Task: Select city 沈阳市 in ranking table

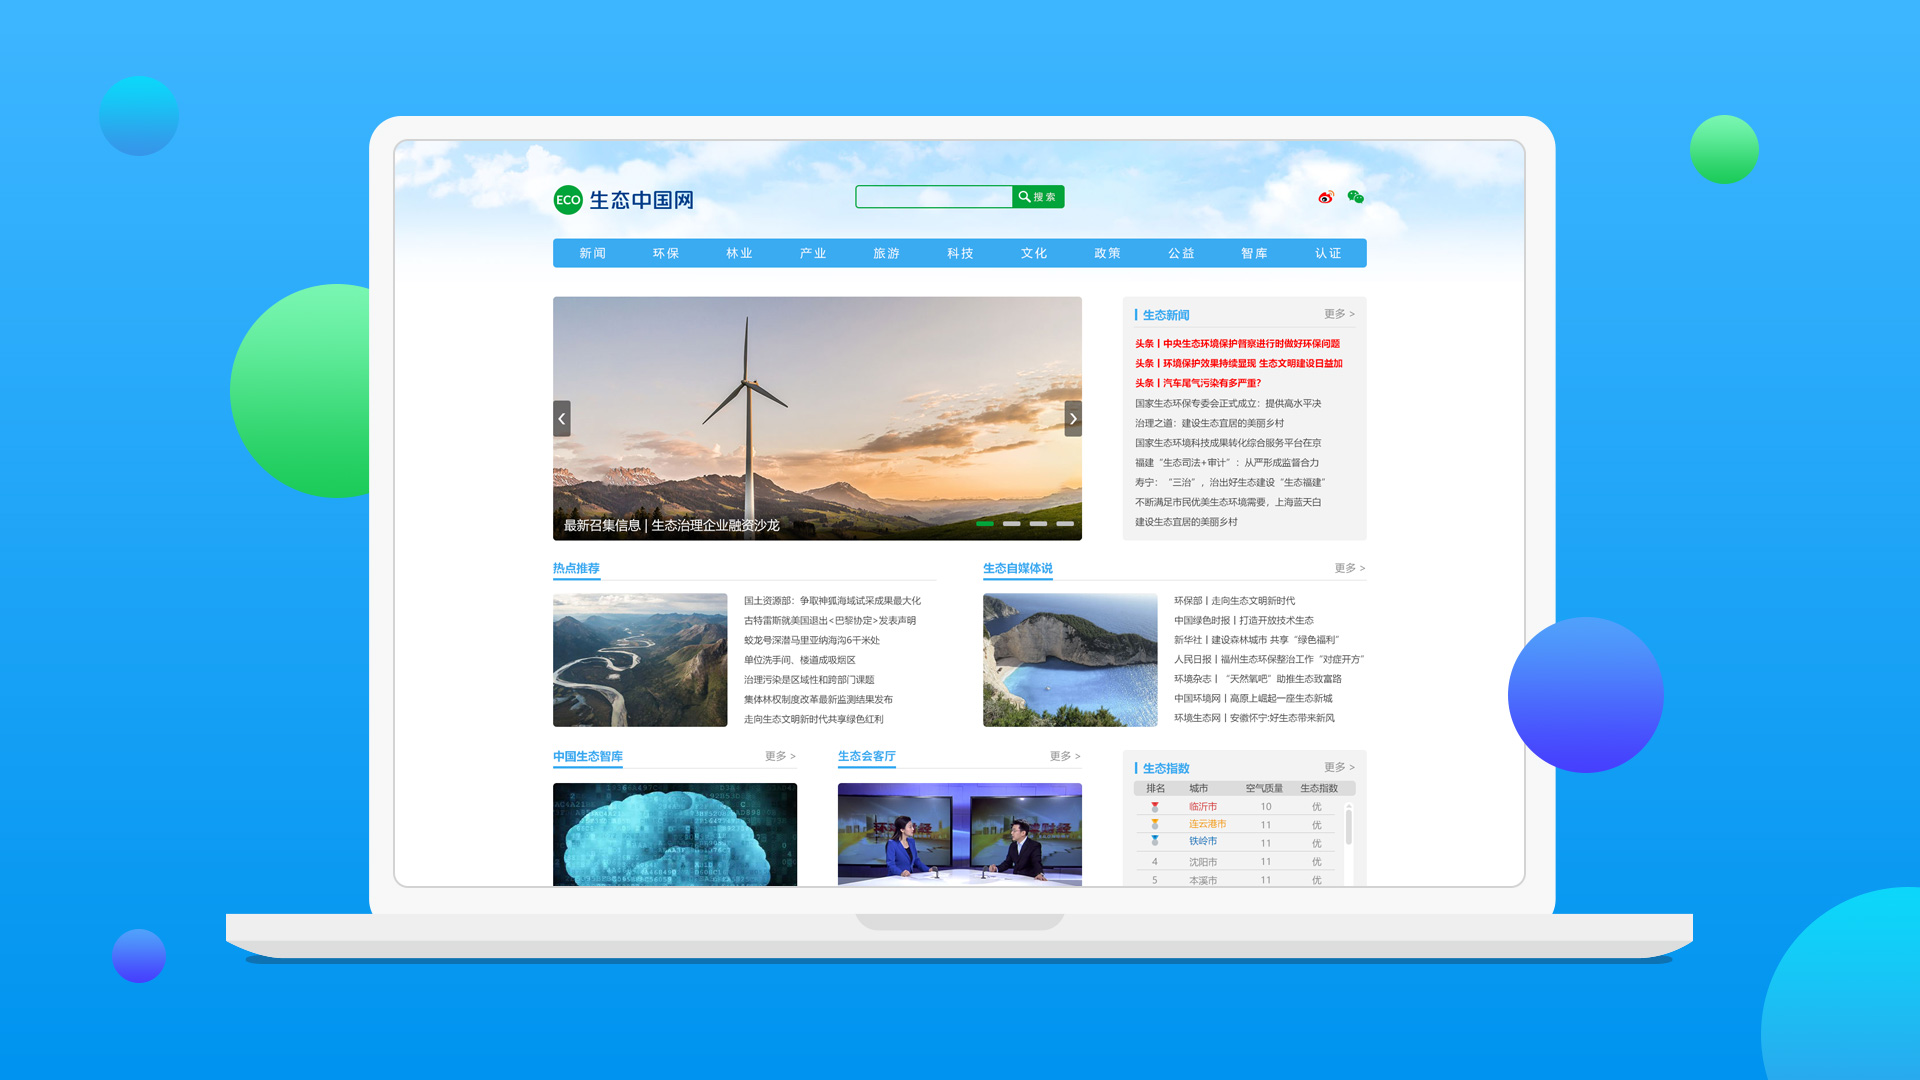Action: click(1203, 862)
